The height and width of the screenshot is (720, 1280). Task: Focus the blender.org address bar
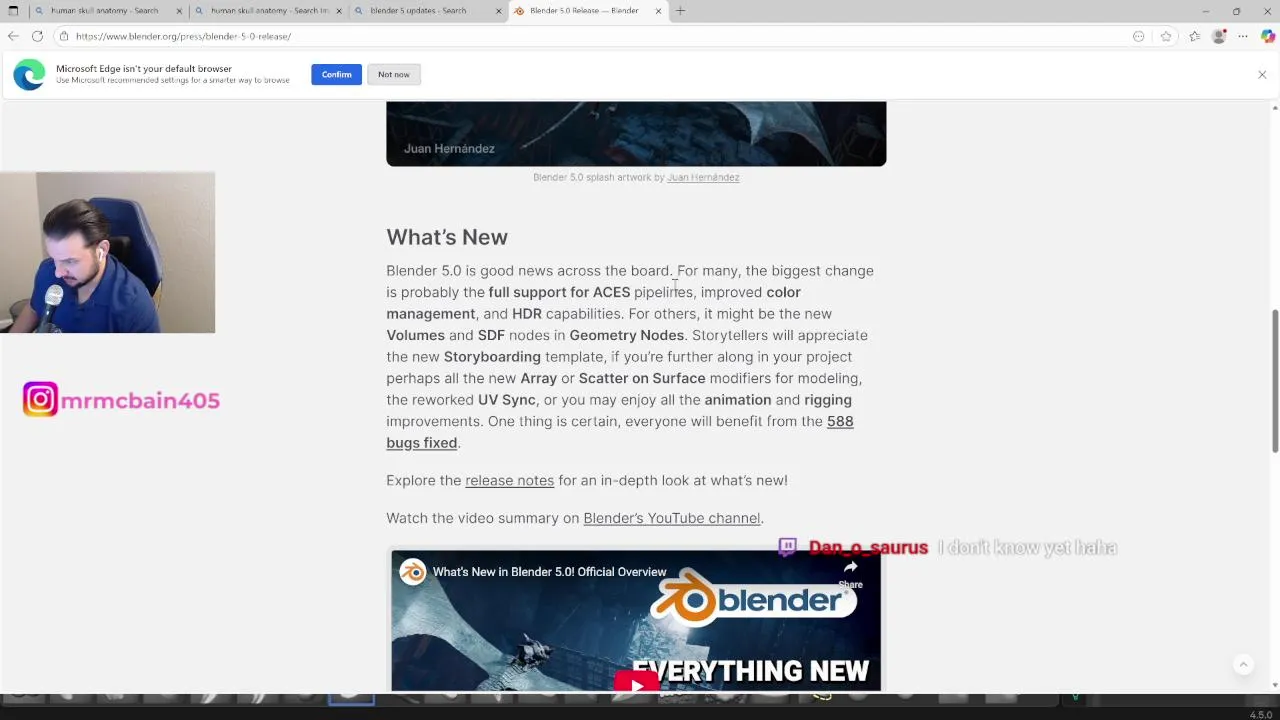[600, 36]
